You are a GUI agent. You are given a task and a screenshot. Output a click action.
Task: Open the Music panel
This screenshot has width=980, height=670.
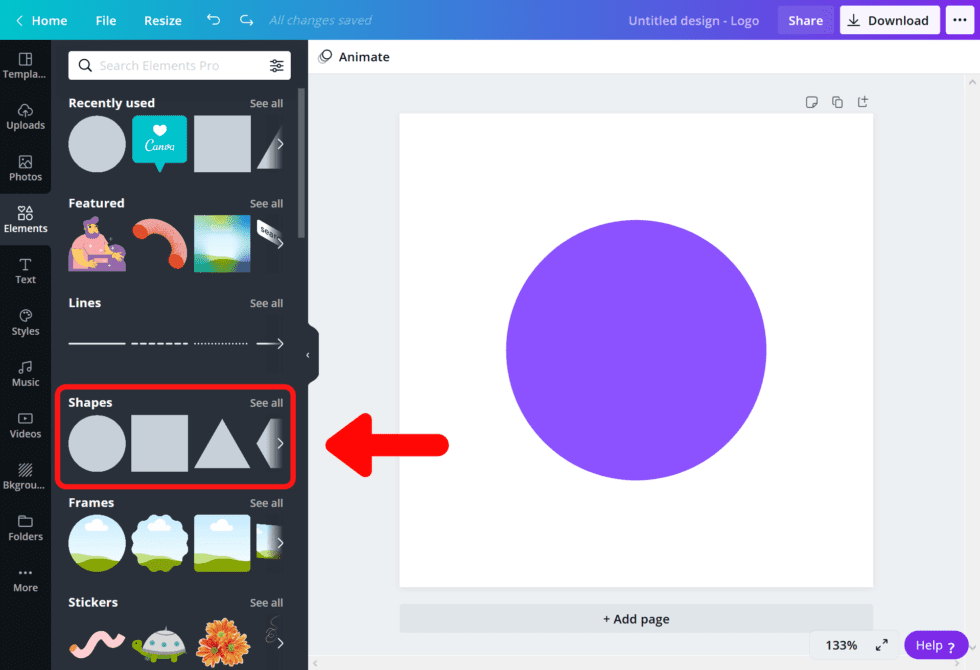(25, 371)
